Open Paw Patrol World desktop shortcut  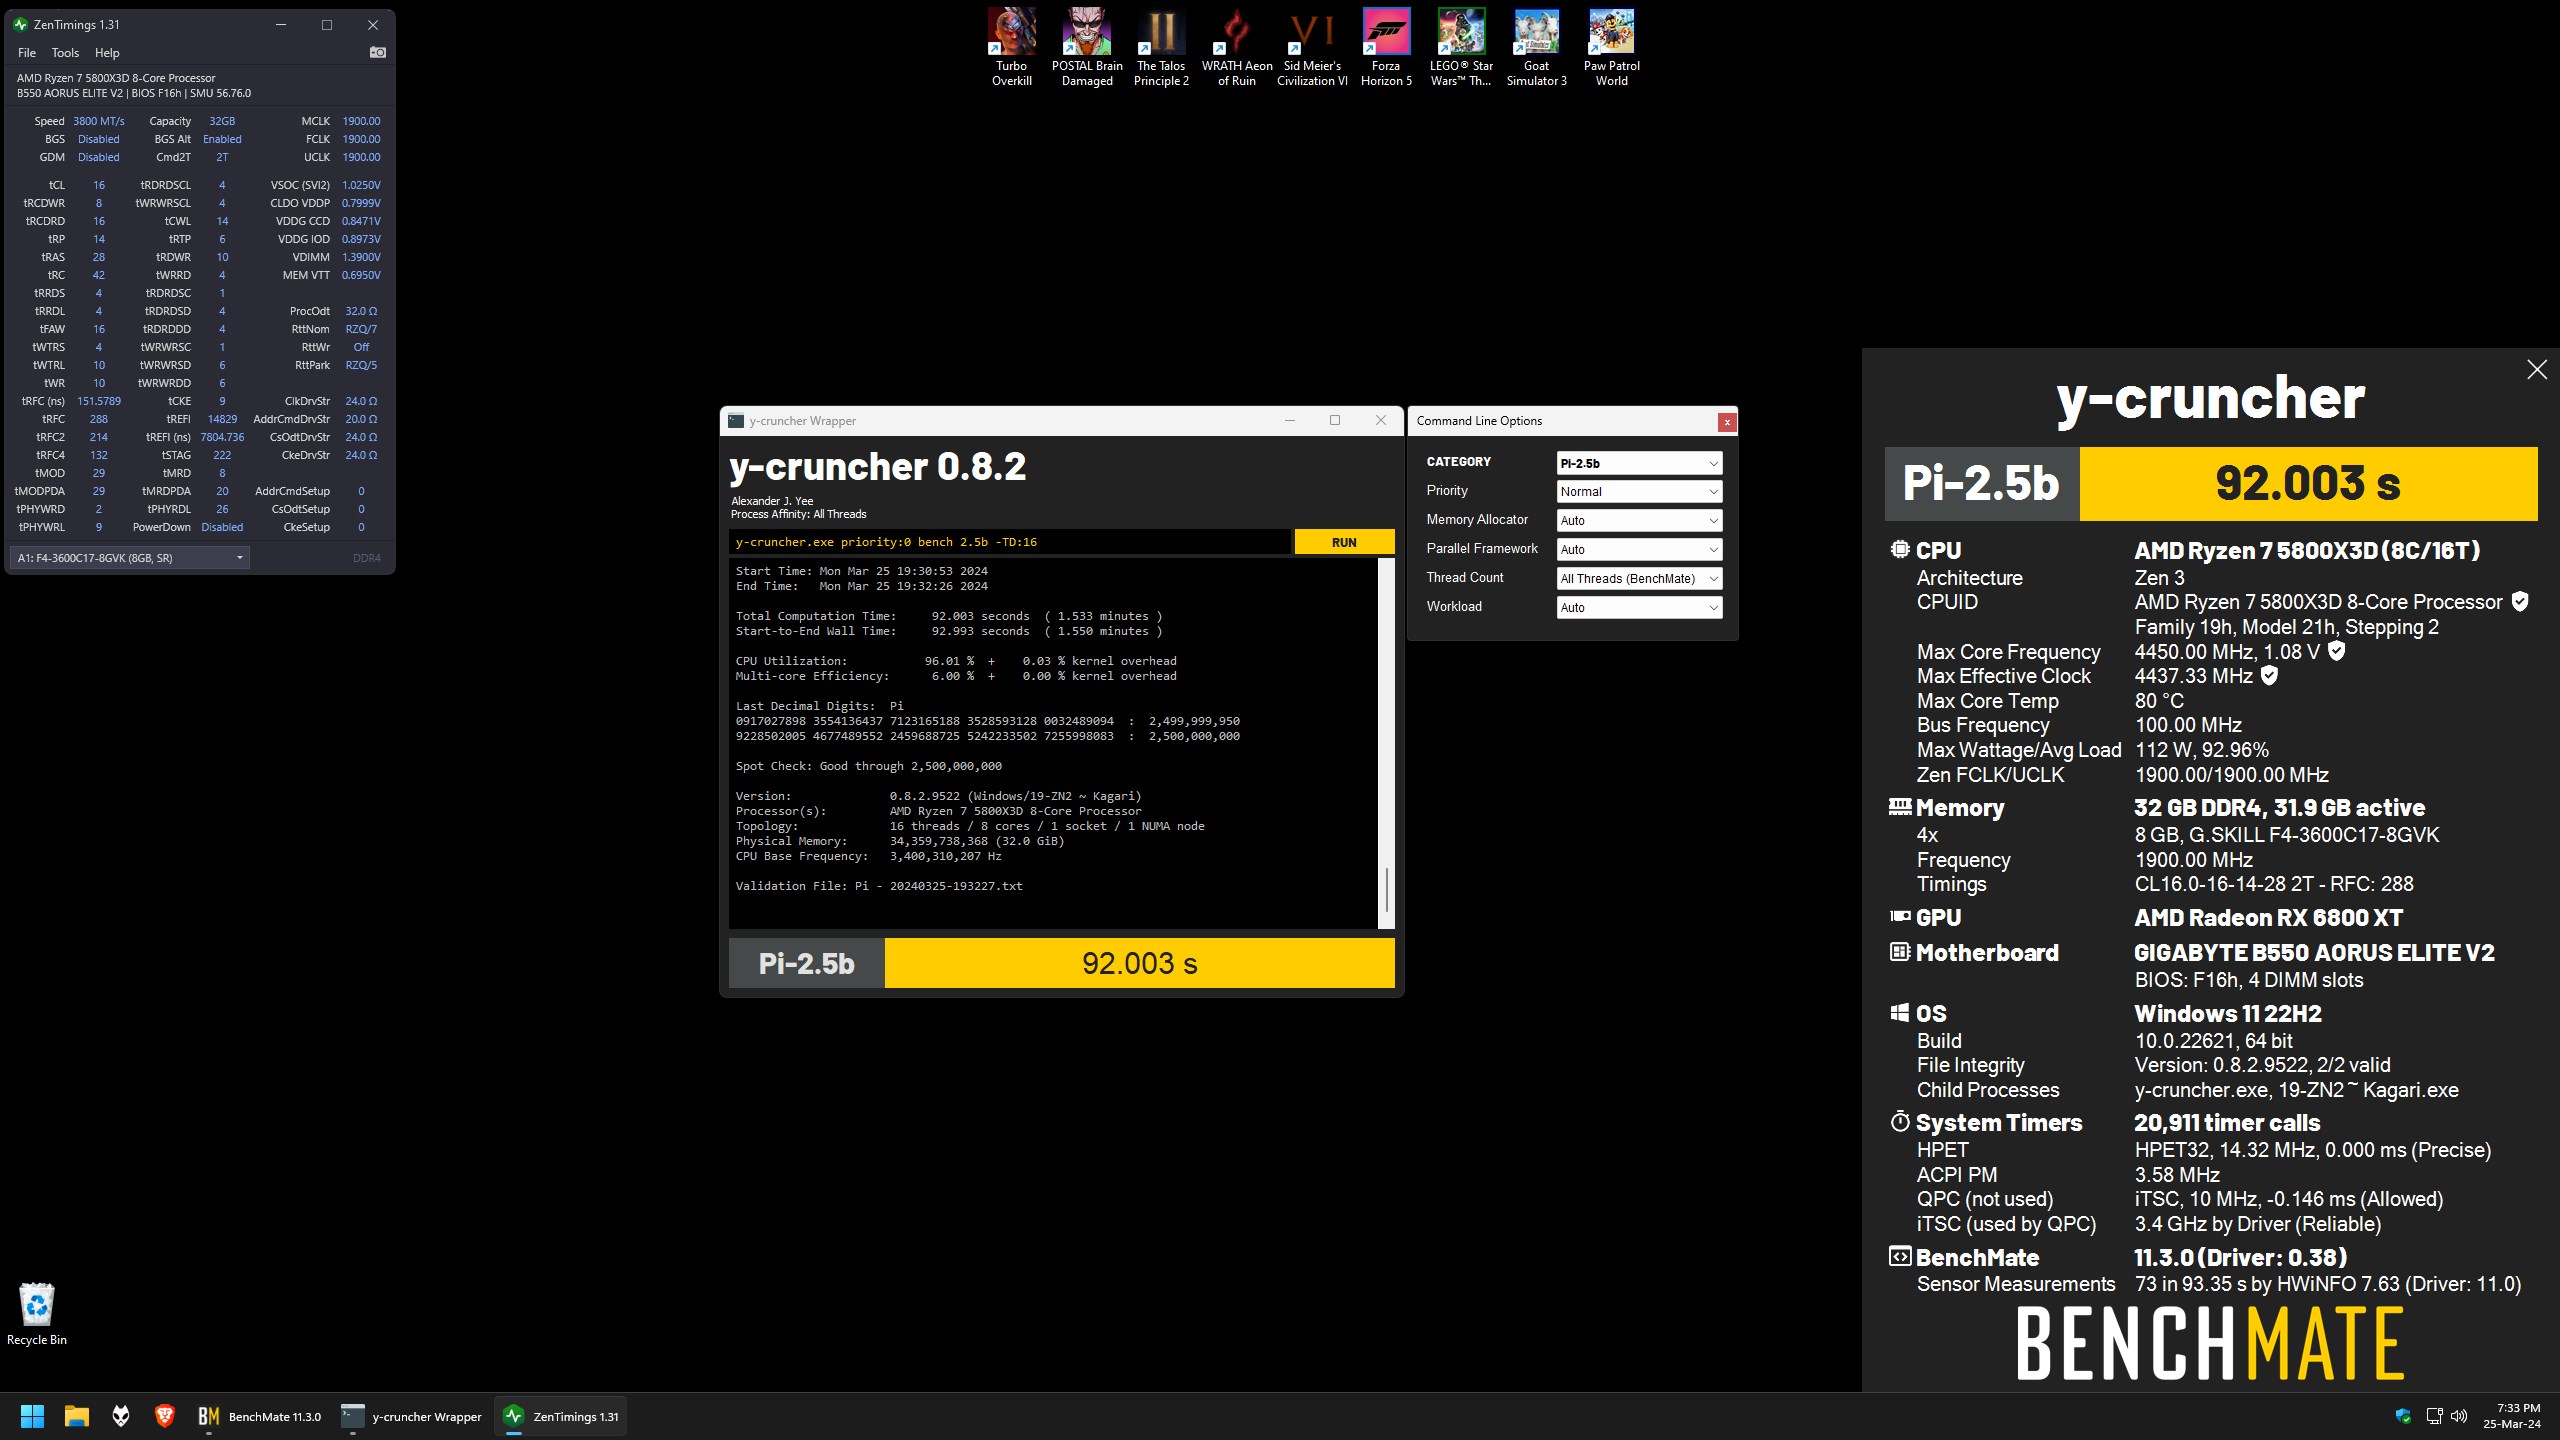1611,47
